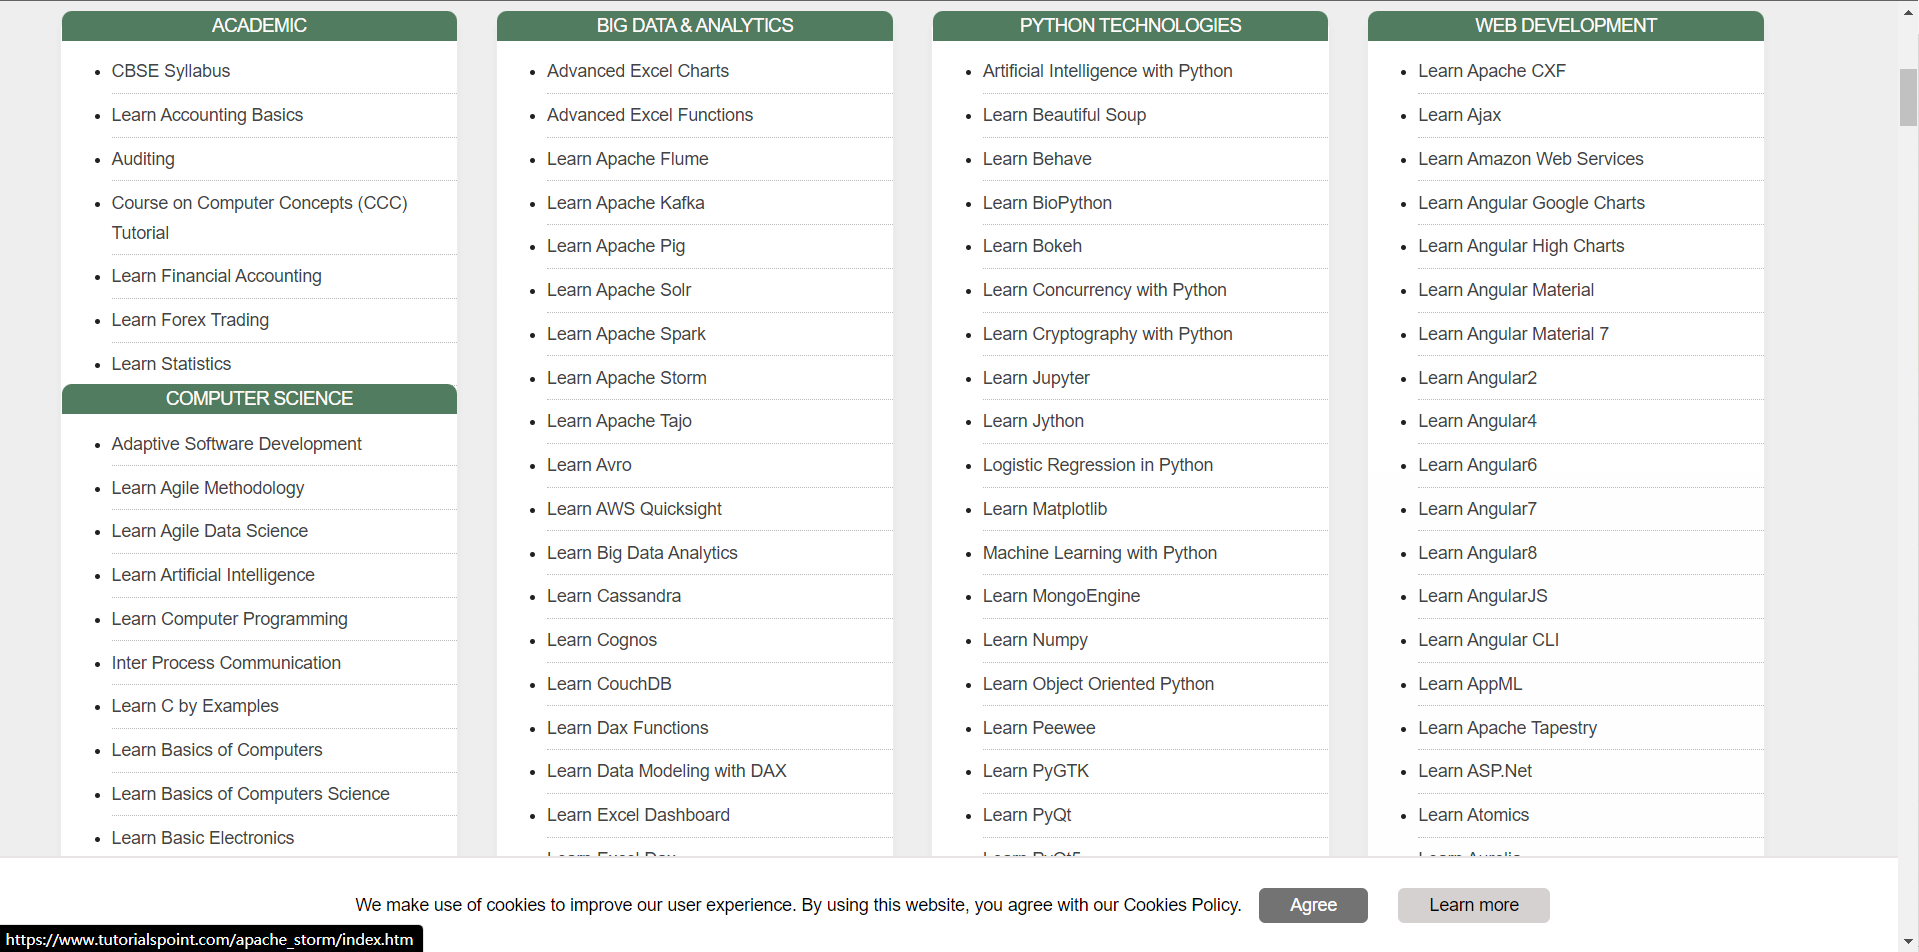Image resolution: width=1919 pixels, height=952 pixels.
Task: Open Learn Basics of Computers Science link
Action: click(251, 794)
